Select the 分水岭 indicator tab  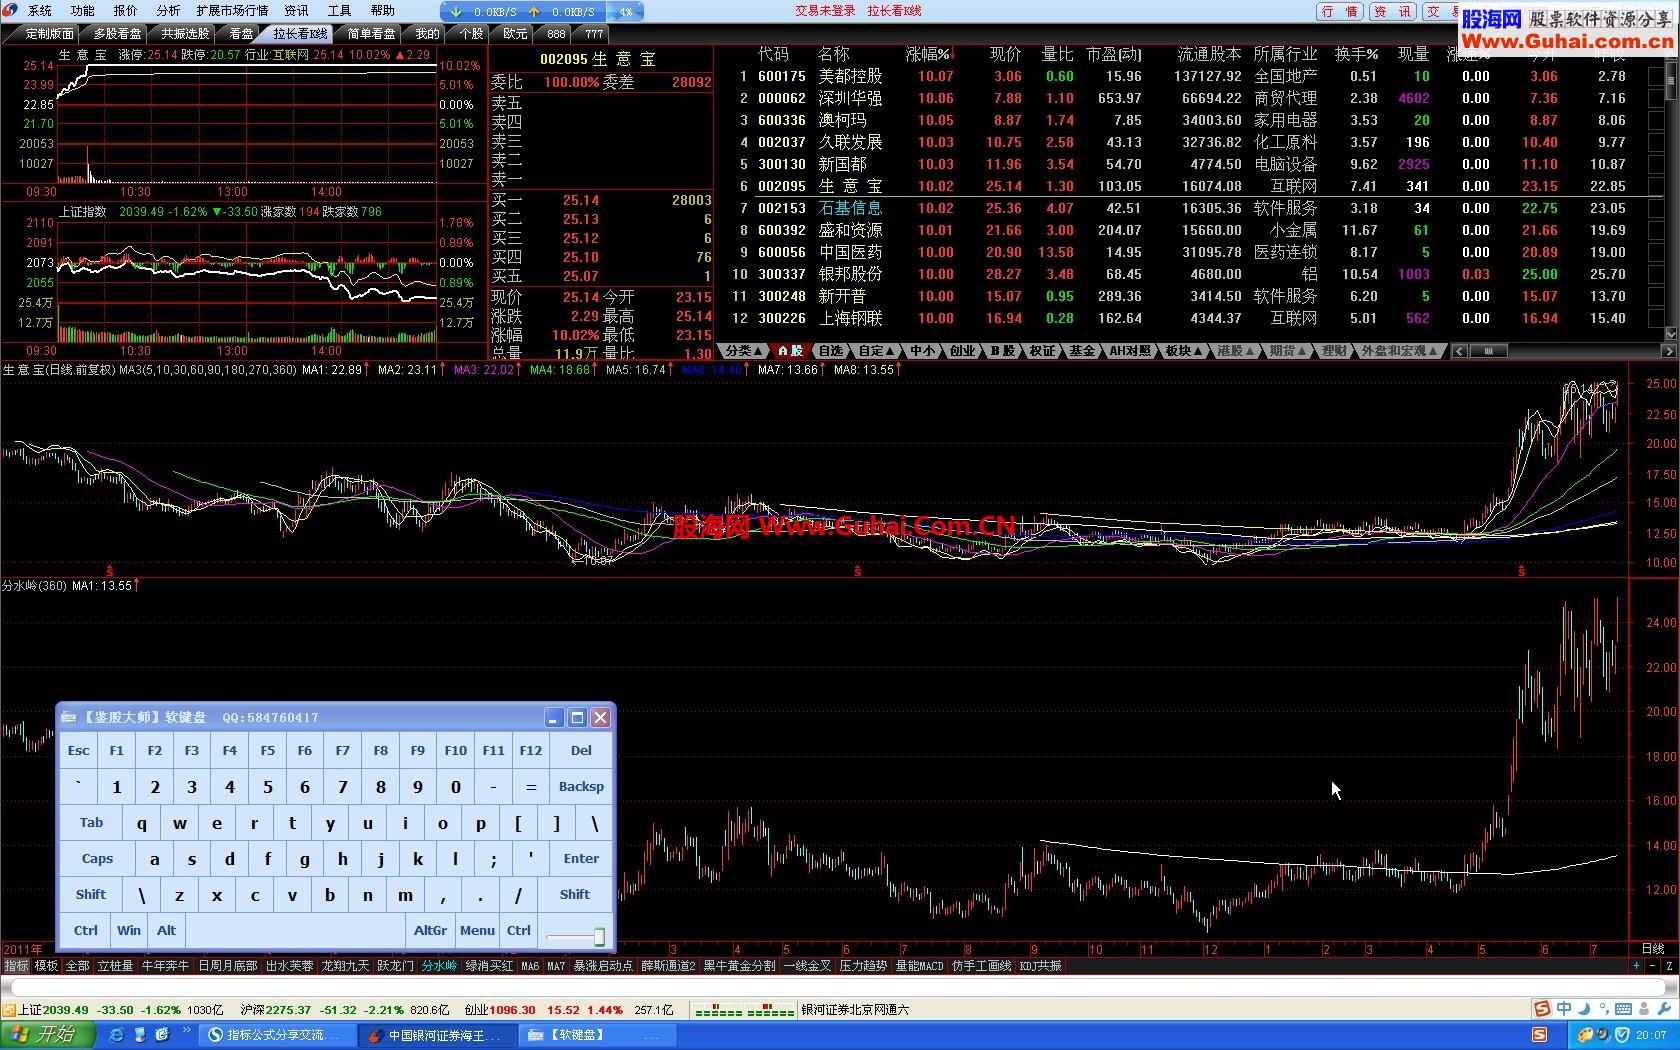(439, 966)
